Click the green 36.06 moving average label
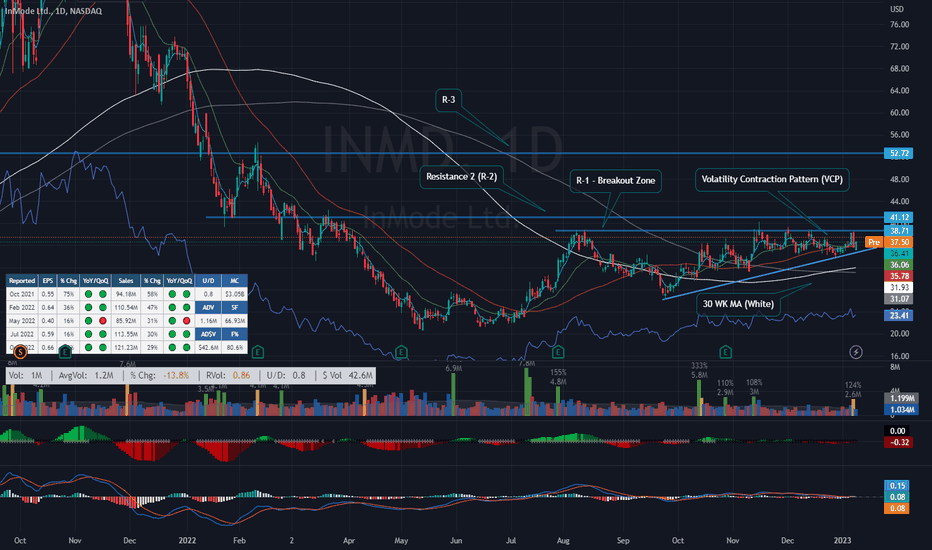Viewport: 932px width, 550px height. (898, 265)
